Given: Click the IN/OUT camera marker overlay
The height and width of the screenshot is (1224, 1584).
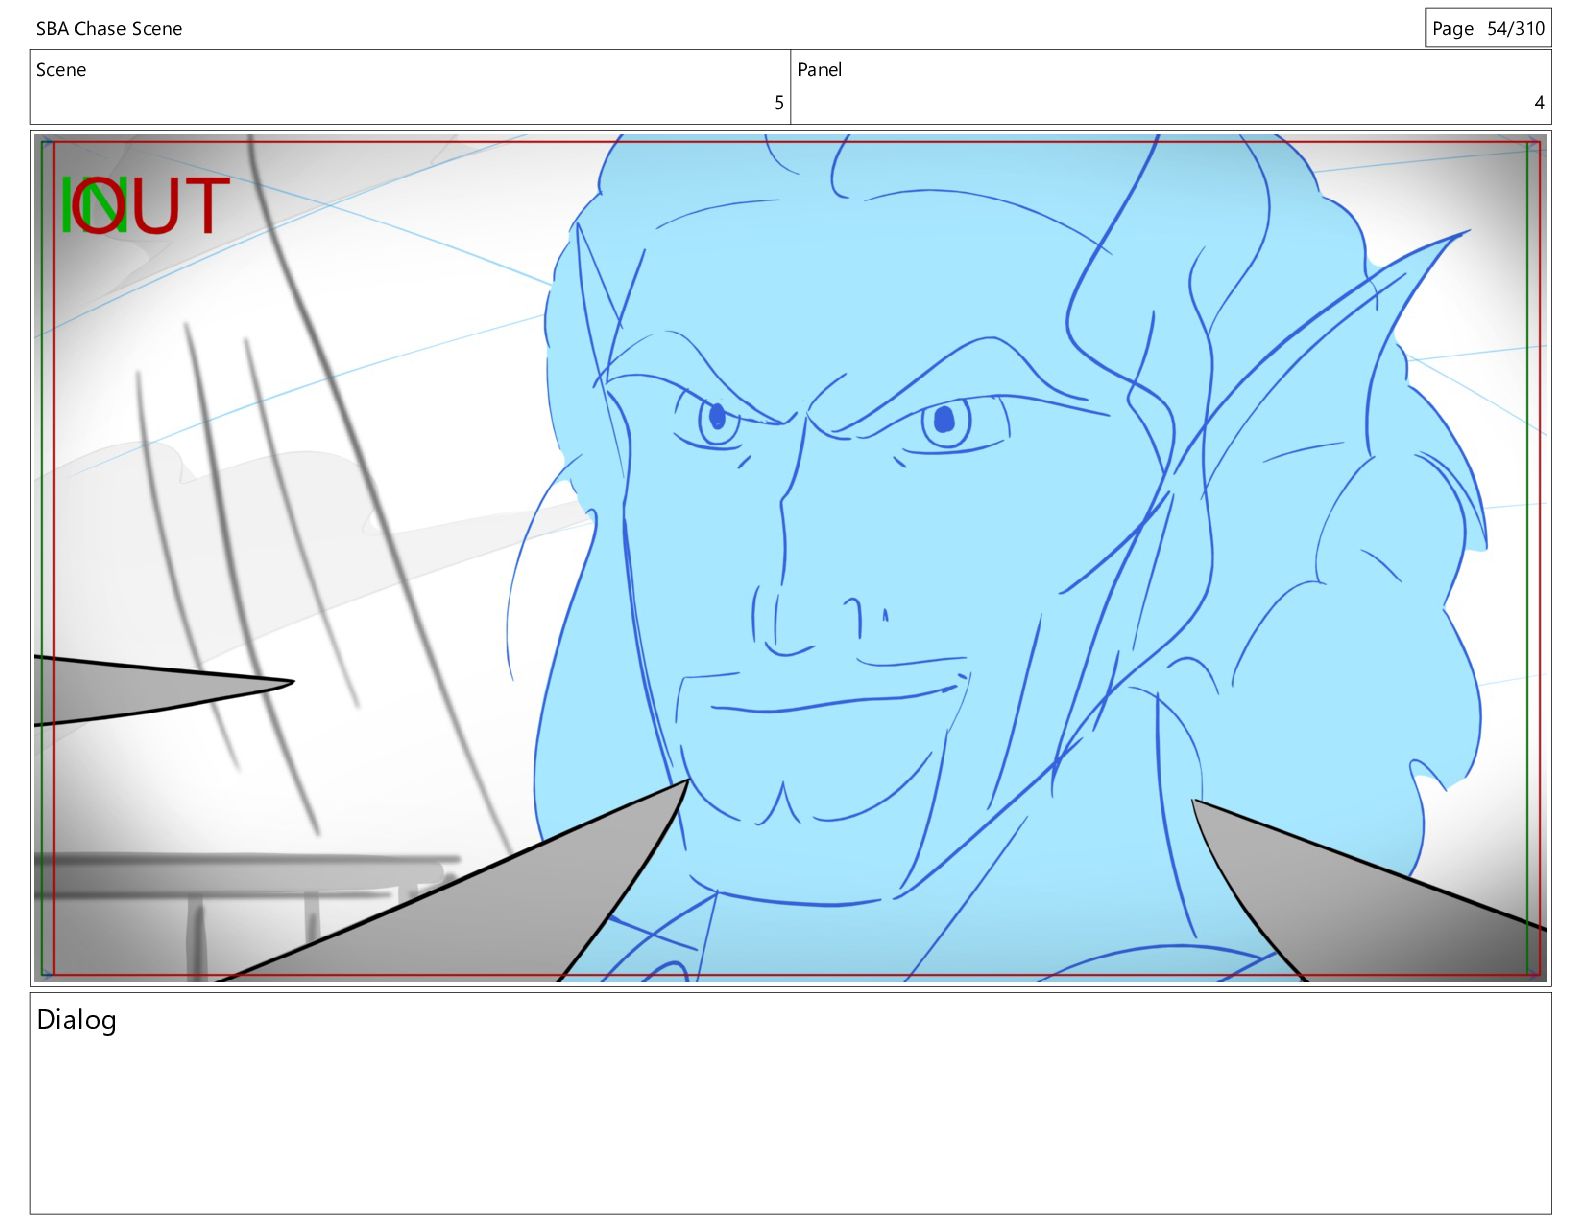Looking at the screenshot, I should pyautogui.click(x=145, y=205).
